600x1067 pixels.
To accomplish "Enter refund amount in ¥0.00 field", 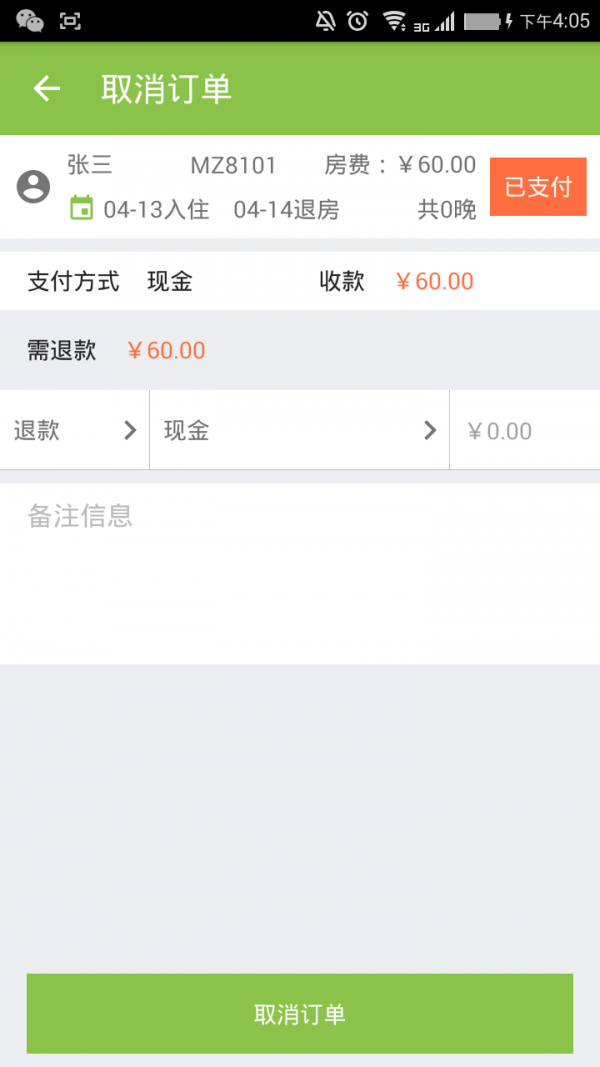I will coord(524,431).
